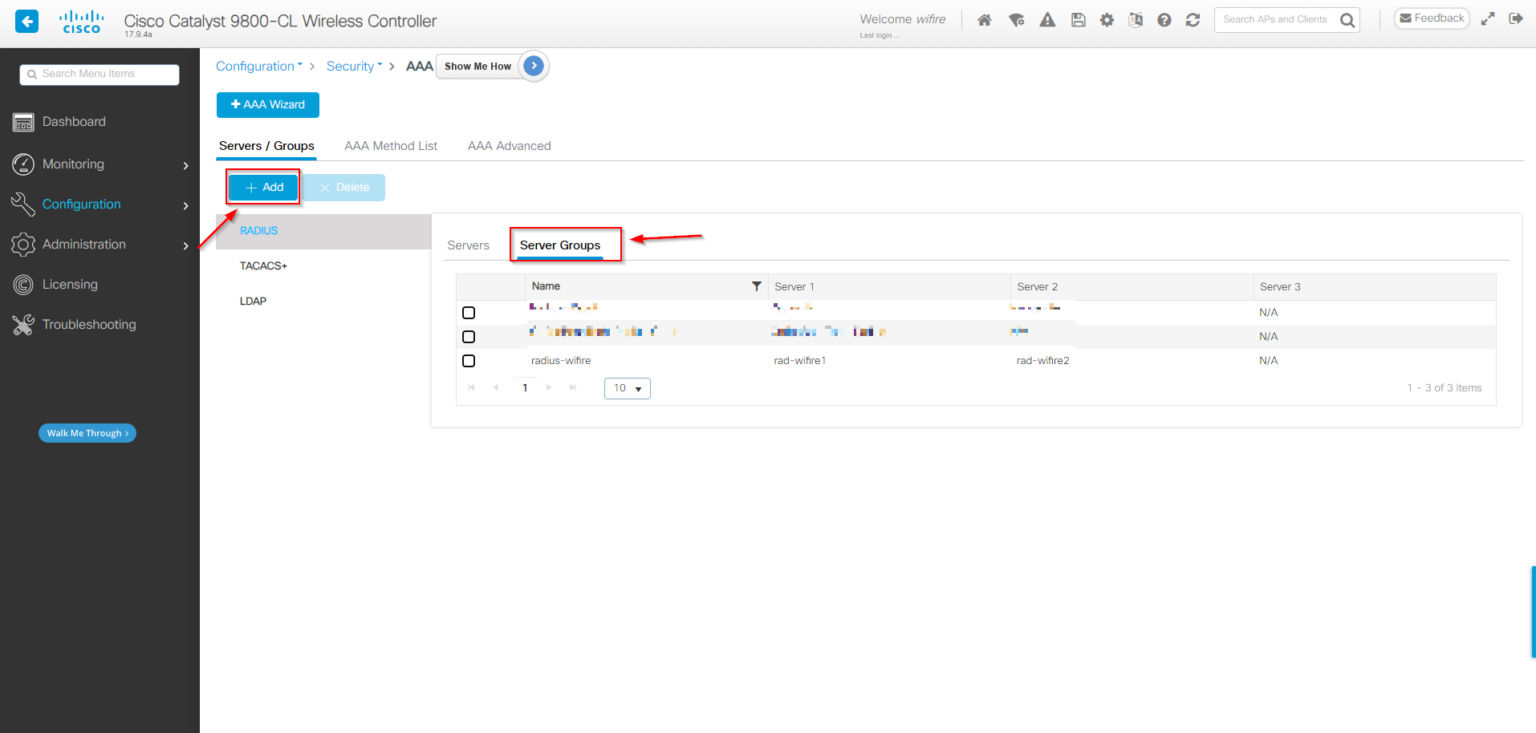Save configuration using the disk icon
The height and width of the screenshot is (733, 1536).
coord(1078,18)
